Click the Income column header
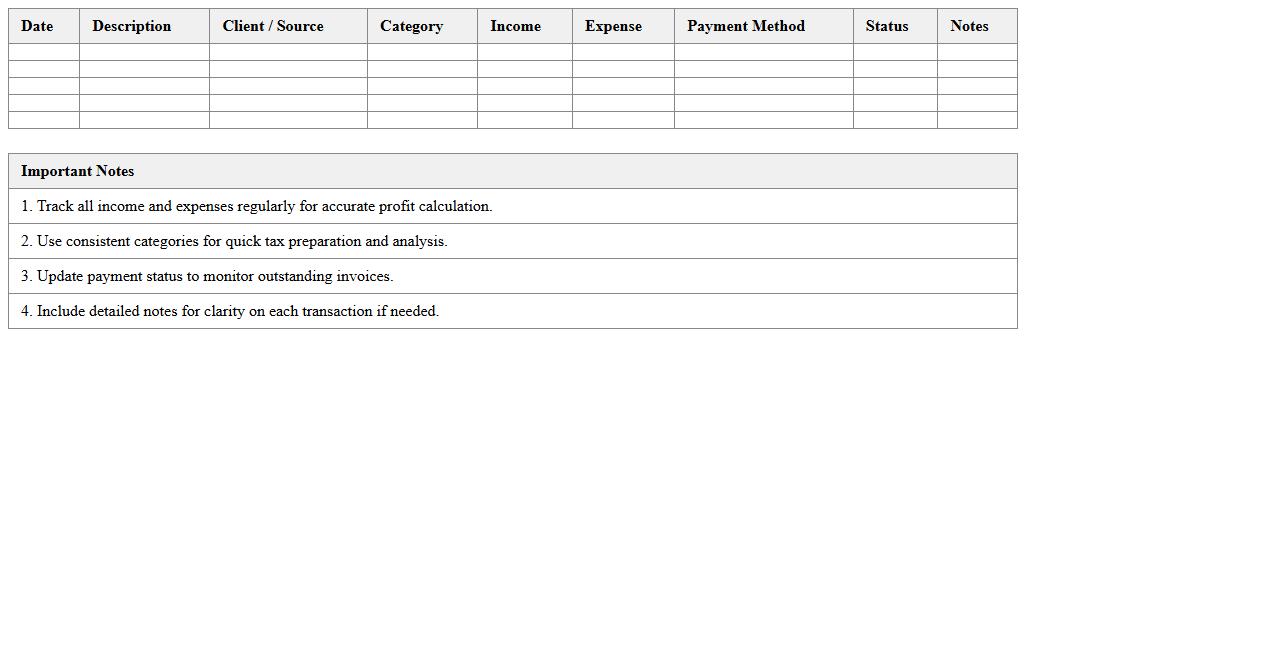The width and height of the screenshot is (1278, 650). point(515,26)
